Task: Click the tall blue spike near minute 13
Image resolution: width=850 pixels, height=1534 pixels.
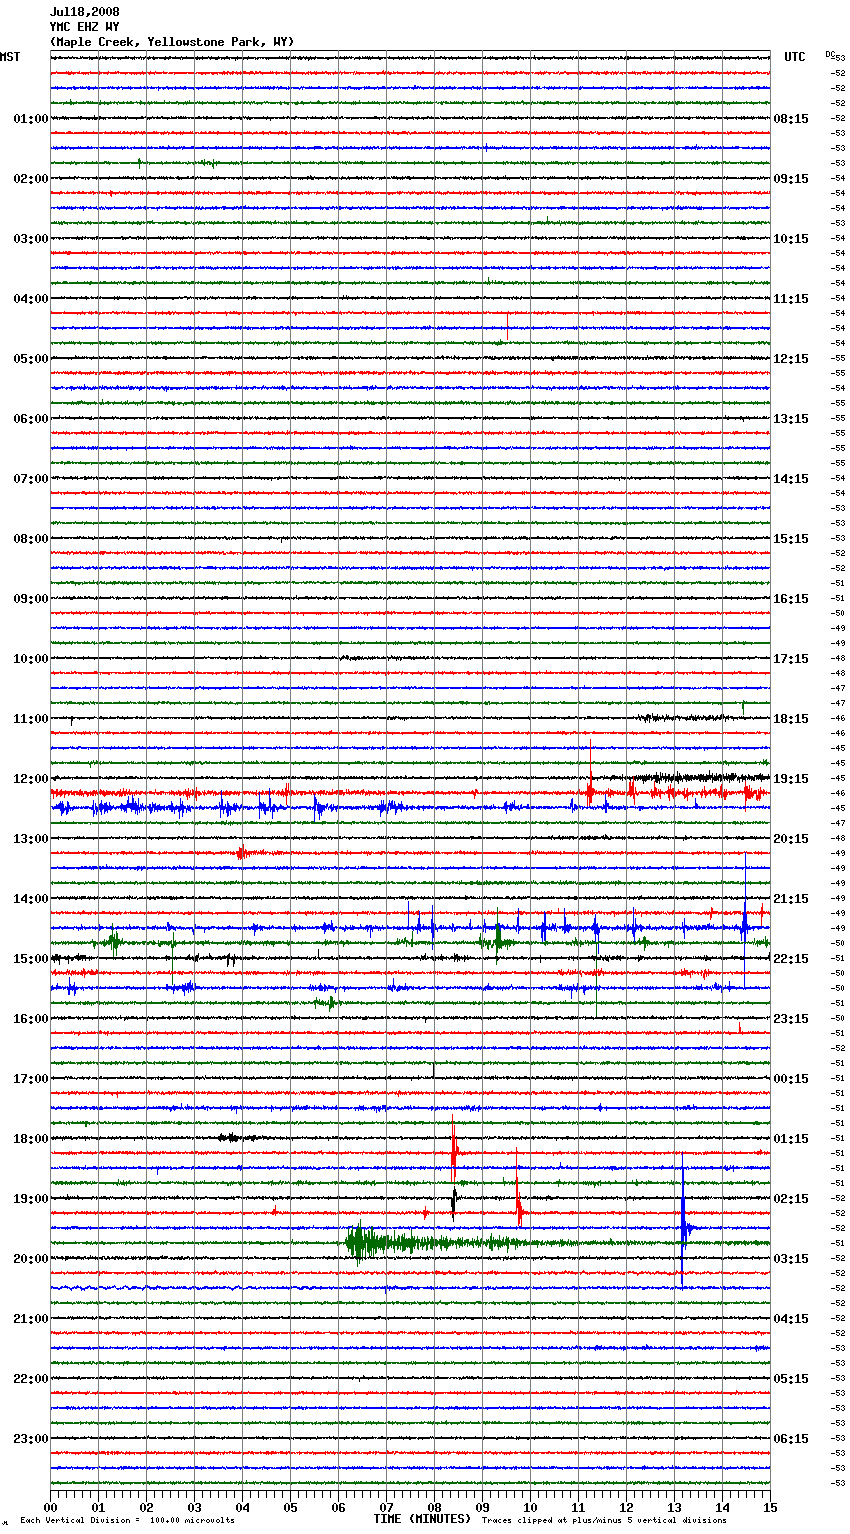Action: (x=683, y=1220)
